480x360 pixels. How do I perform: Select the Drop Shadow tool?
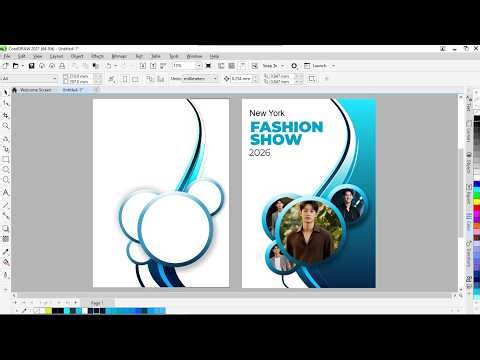click(6, 228)
